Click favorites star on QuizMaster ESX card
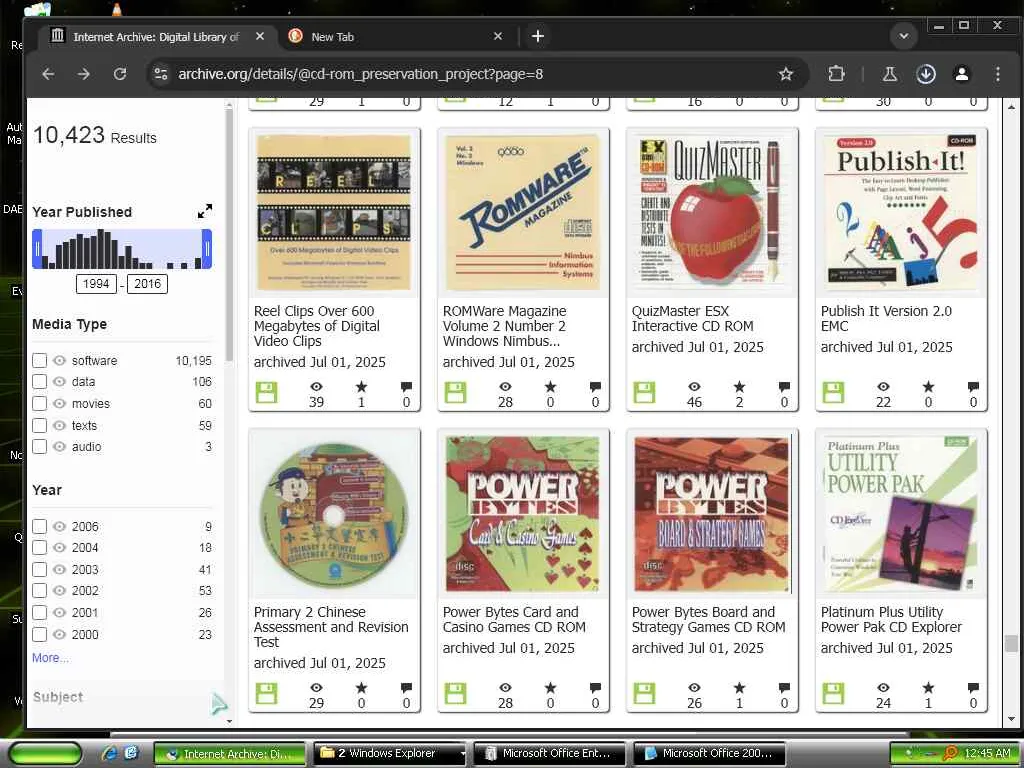 739,387
